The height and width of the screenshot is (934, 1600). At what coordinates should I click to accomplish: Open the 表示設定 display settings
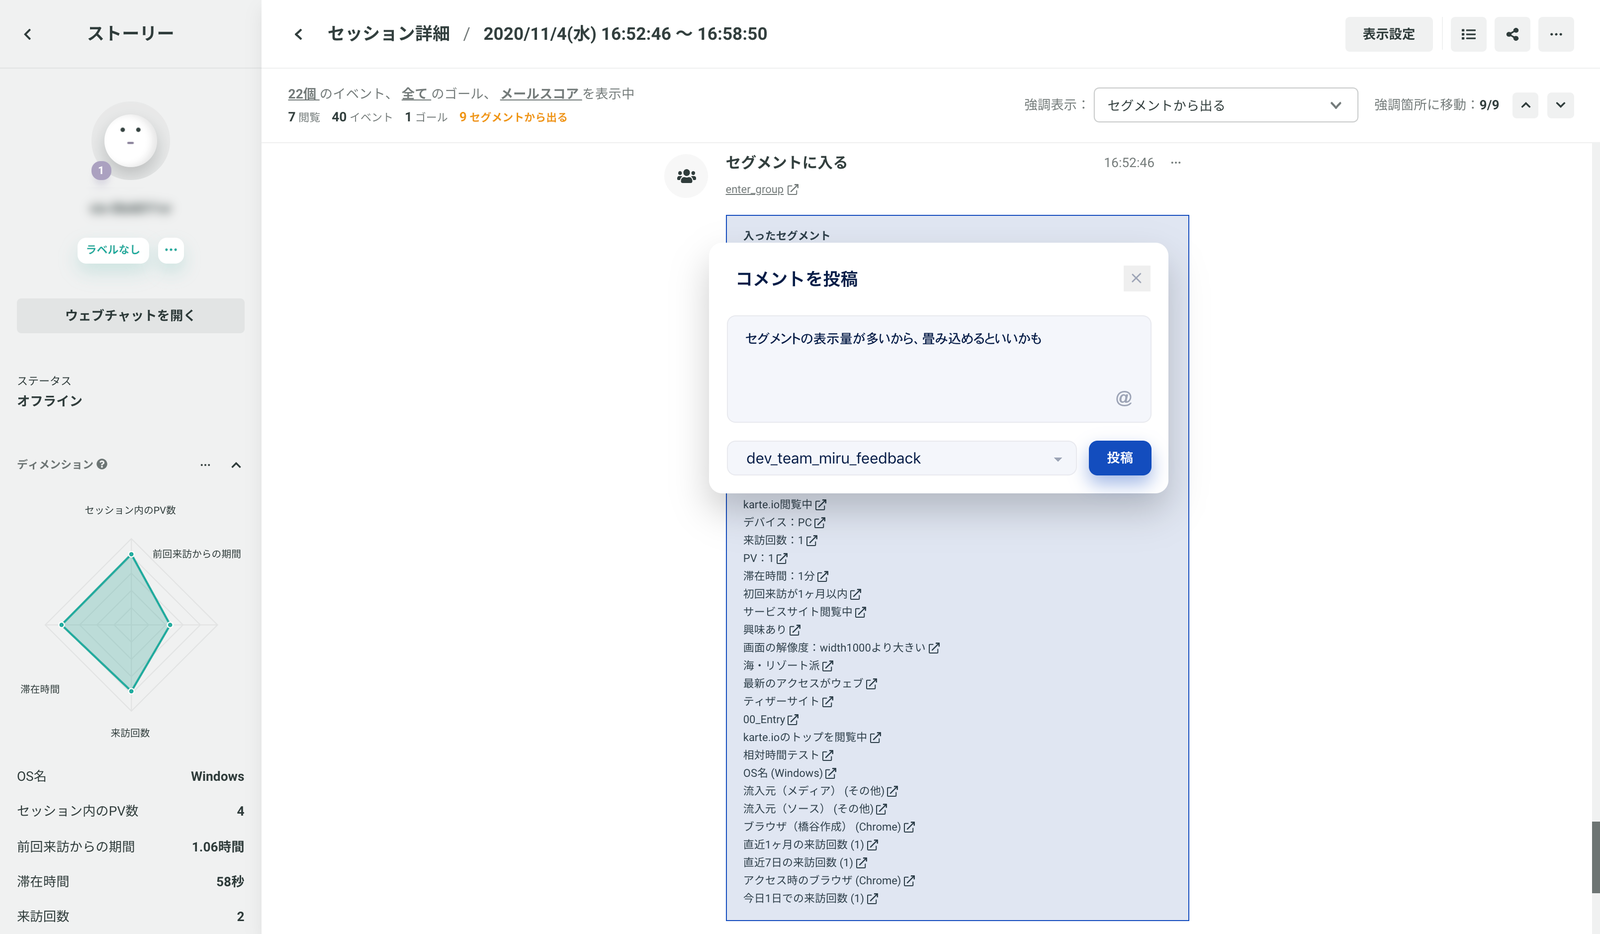click(x=1388, y=34)
